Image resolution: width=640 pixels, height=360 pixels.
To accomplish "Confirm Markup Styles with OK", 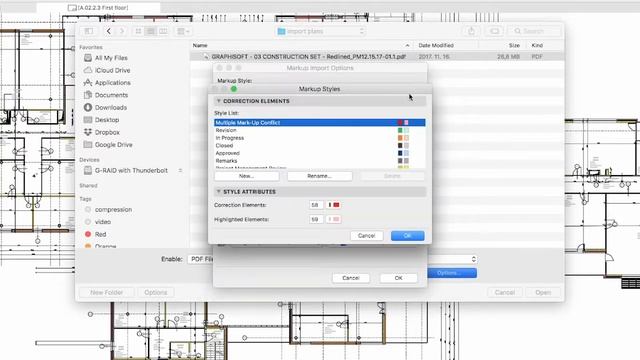I will pyautogui.click(x=407, y=236).
